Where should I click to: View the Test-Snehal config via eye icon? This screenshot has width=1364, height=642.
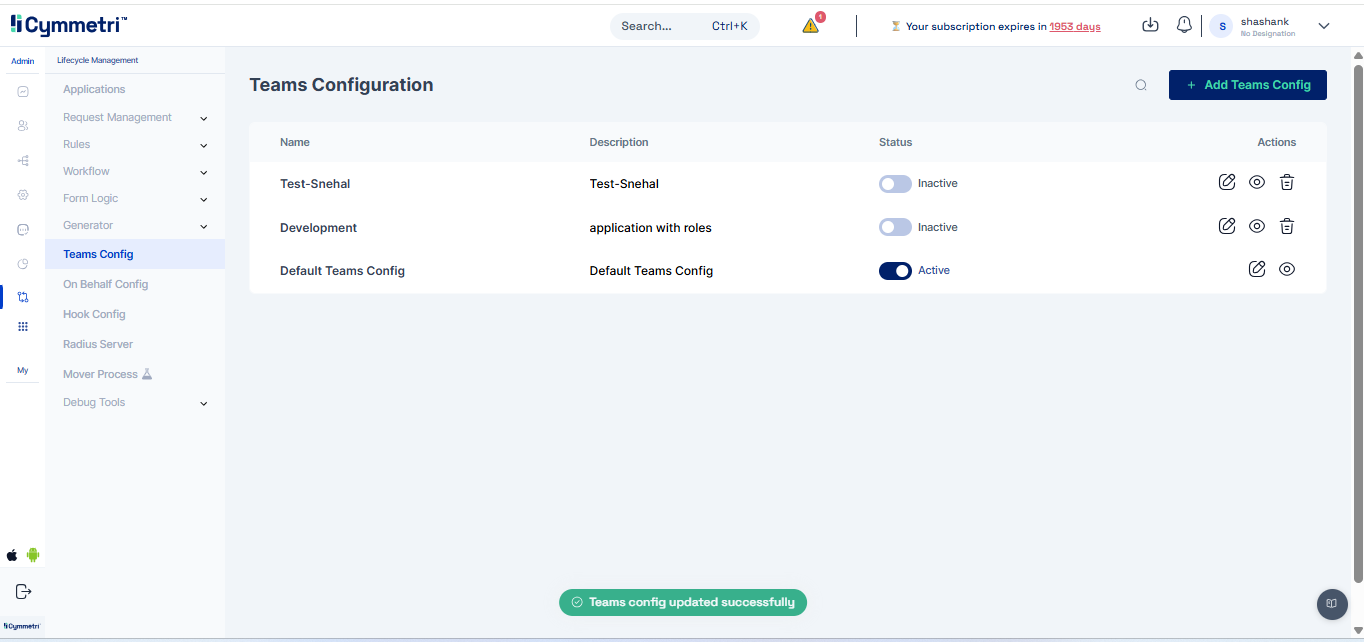tap(1257, 182)
